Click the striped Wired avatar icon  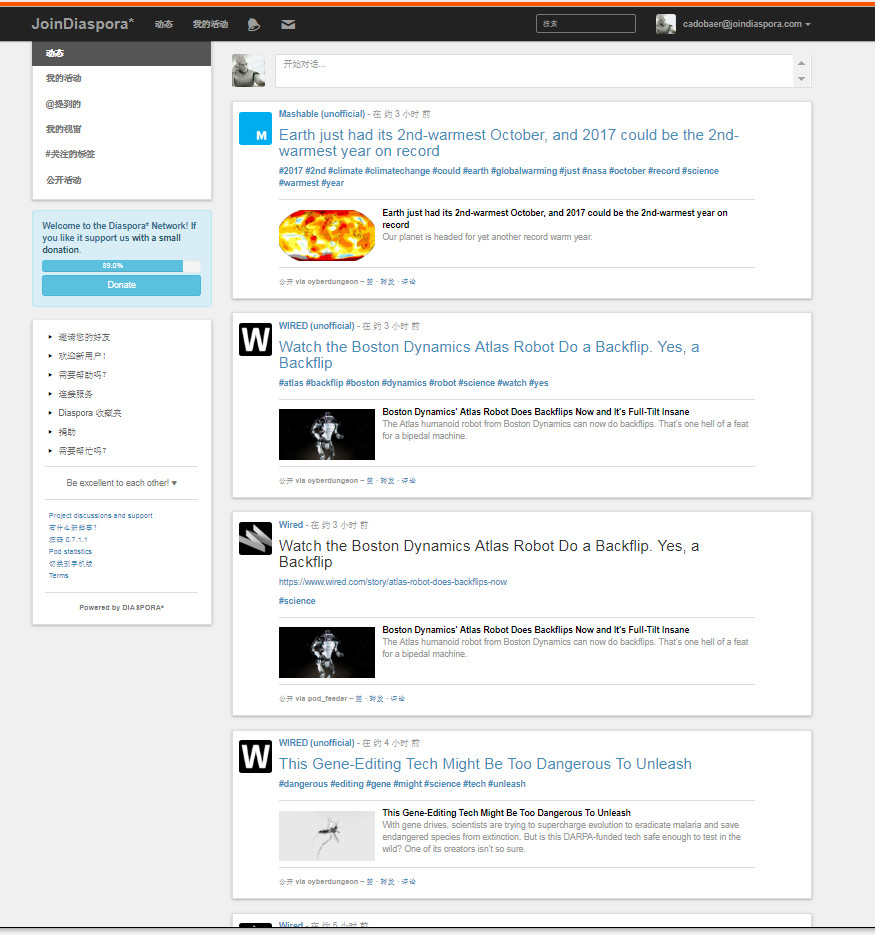click(255, 538)
